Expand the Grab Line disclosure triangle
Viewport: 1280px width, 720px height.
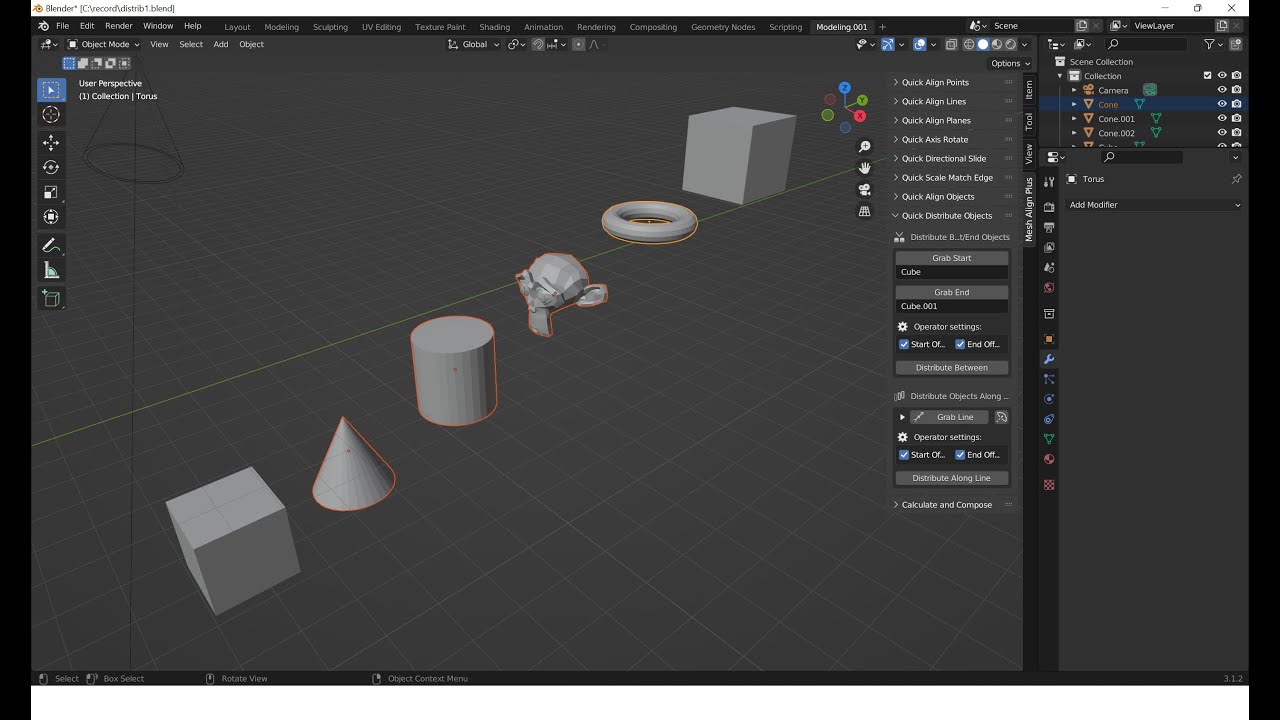[x=902, y=417]
